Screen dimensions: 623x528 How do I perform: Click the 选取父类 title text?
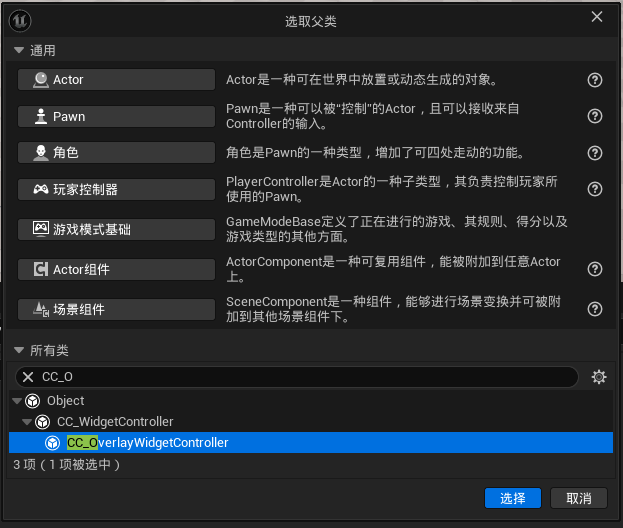(311, 21)
